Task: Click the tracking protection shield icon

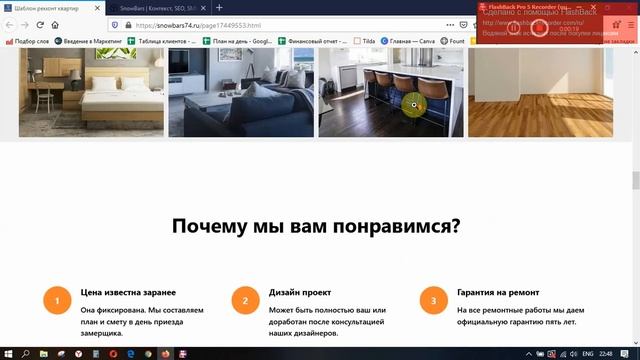Action: pos(115,25)
